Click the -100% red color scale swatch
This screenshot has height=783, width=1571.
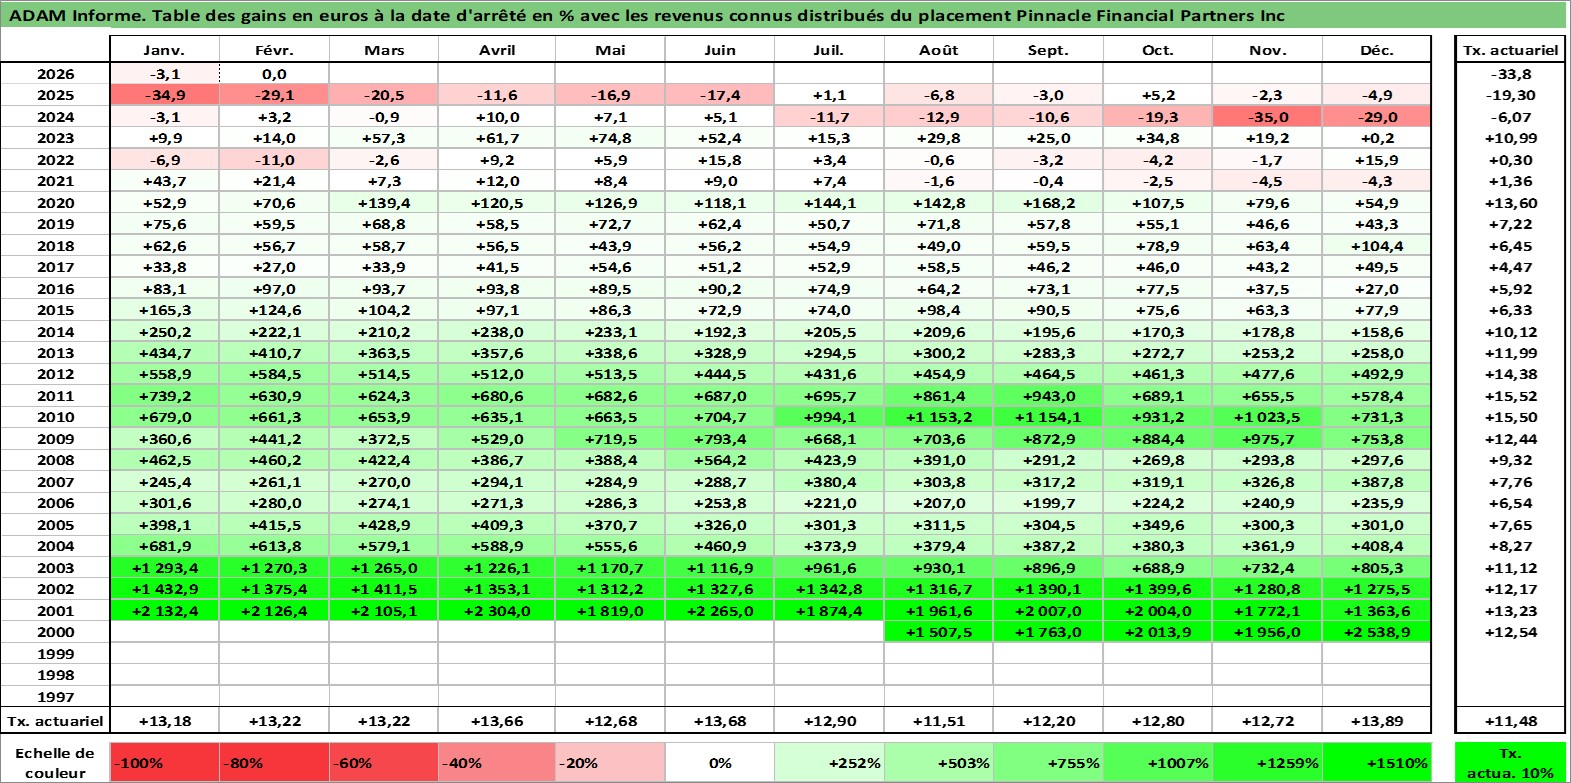(164, 762)
